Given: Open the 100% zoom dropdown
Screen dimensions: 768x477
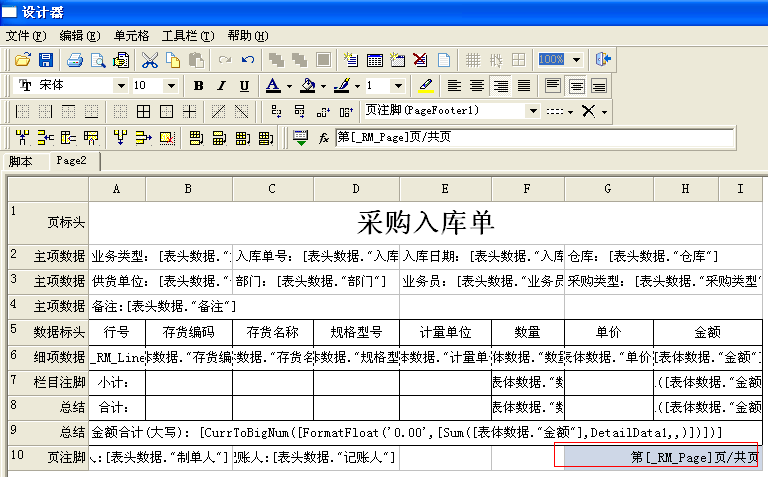Looking at the screenshot, I should coord(576,60).
